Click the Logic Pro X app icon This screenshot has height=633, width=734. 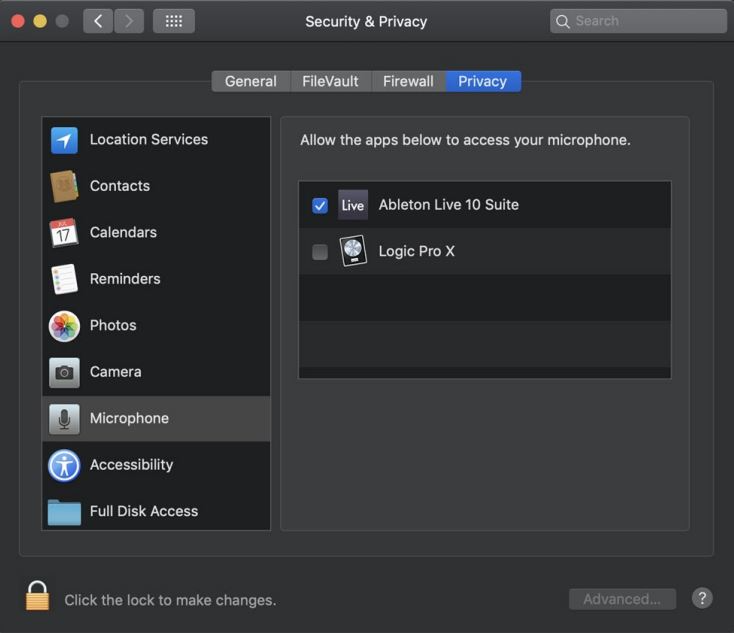pos(353,251)
